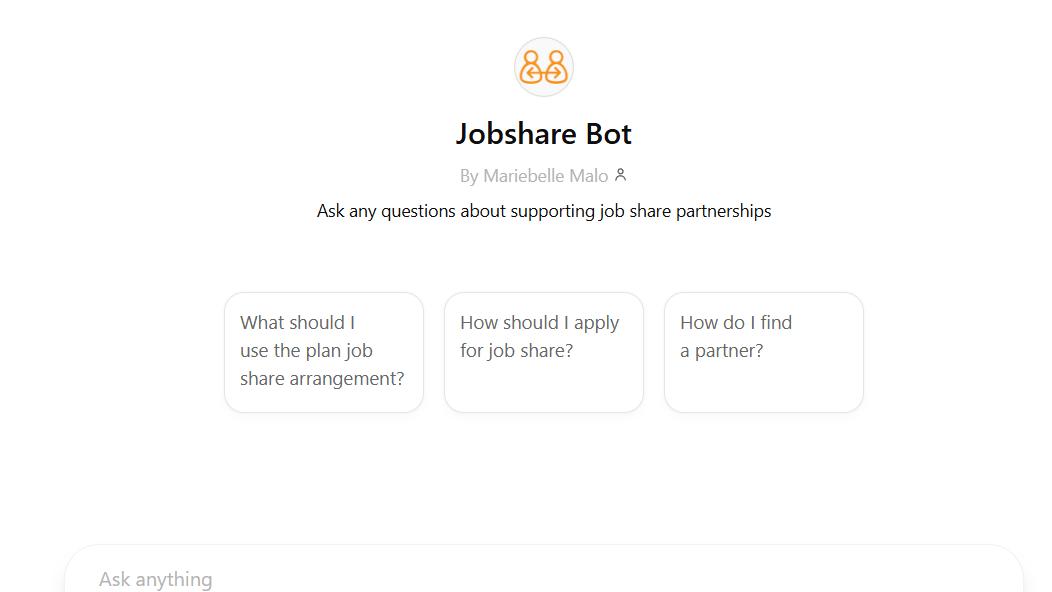
Task: Select the small user profile icon
Action: 621,175
